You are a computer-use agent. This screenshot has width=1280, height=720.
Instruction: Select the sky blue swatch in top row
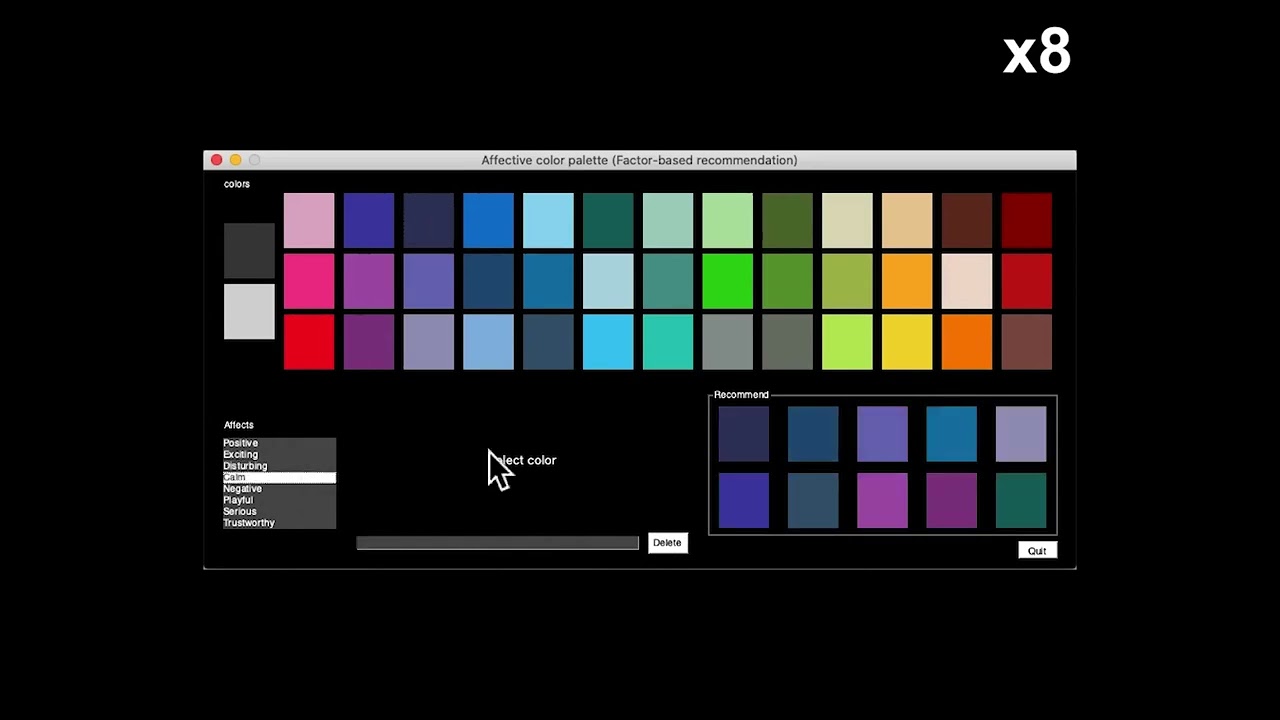pyautogui.click(x=548, y=221)
